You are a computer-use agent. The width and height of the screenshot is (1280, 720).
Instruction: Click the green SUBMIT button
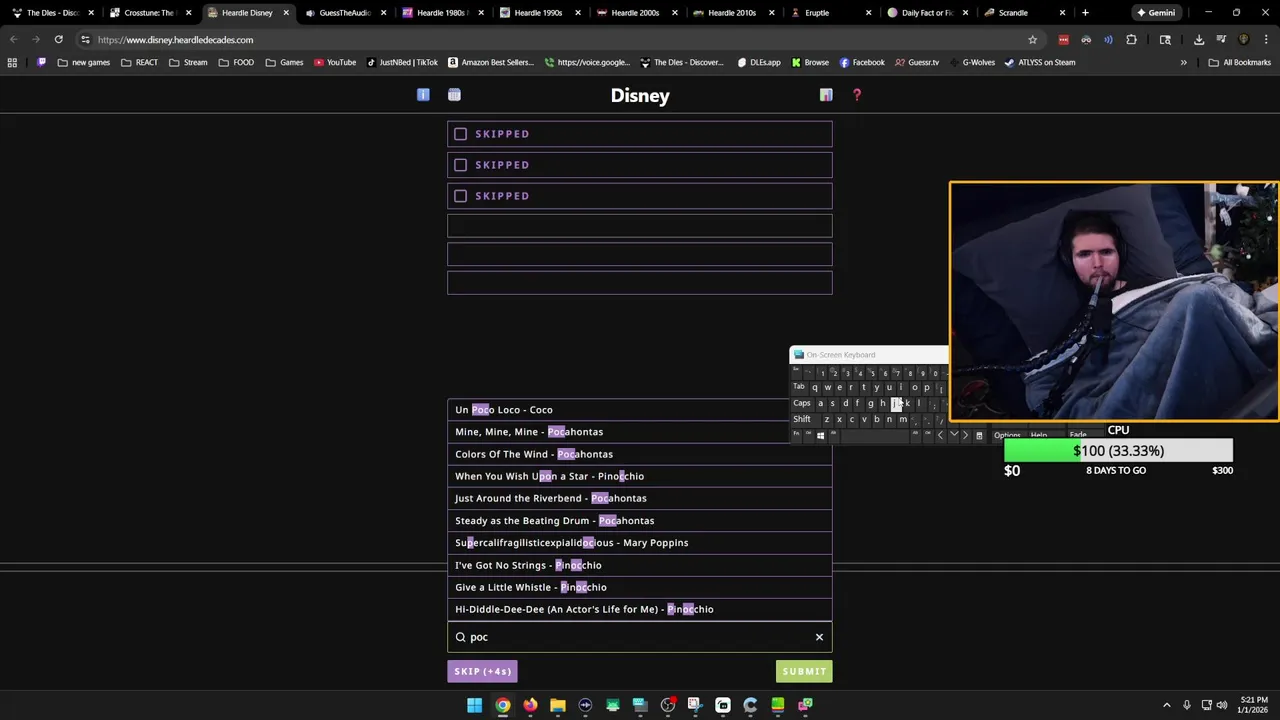click(804, 671)
